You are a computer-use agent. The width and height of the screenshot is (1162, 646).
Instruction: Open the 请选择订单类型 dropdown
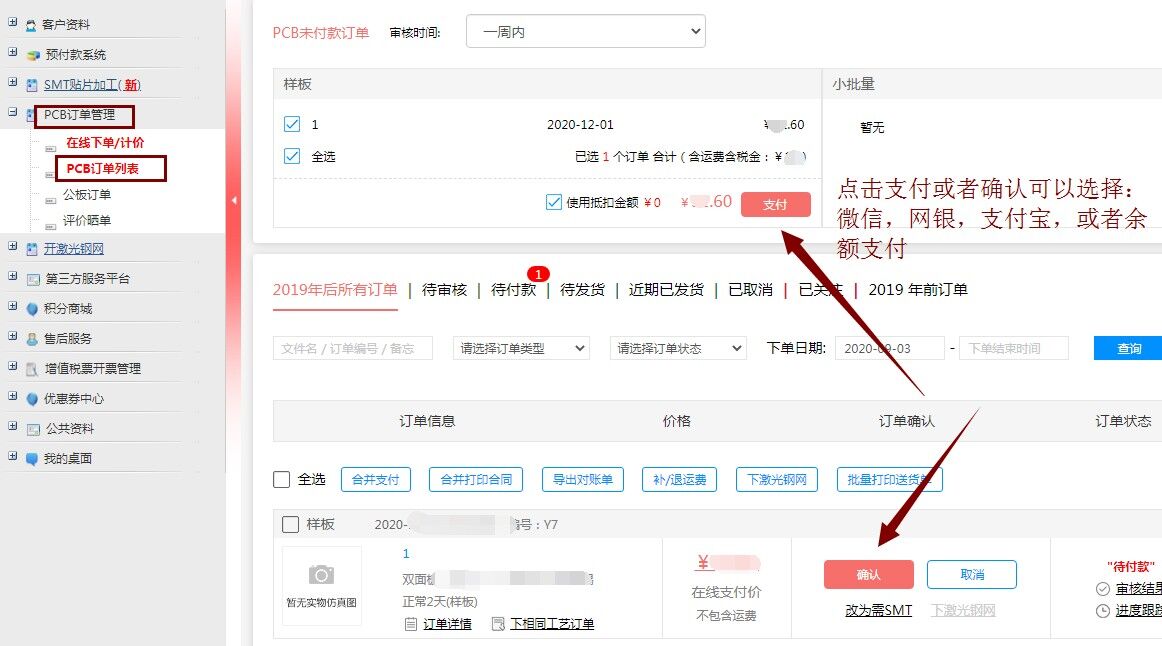click(521, 348)
